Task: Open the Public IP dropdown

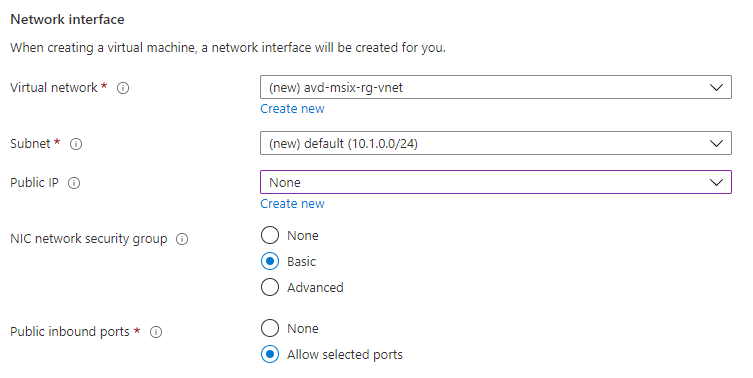Action: (496, 183)
